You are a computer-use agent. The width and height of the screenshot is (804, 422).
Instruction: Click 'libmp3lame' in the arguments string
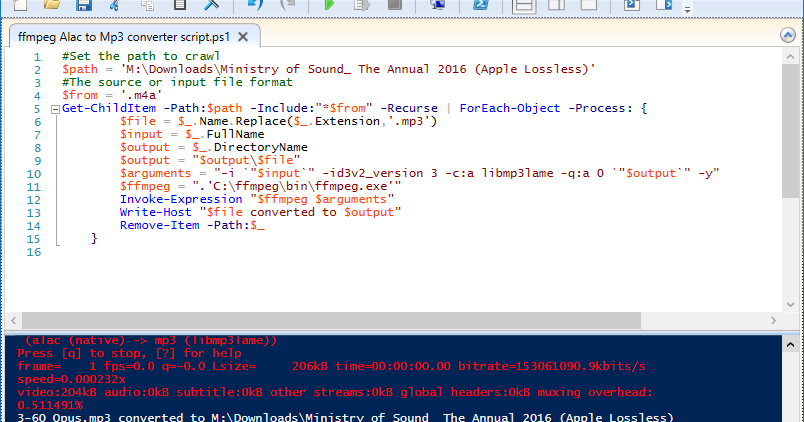[517, 173]
